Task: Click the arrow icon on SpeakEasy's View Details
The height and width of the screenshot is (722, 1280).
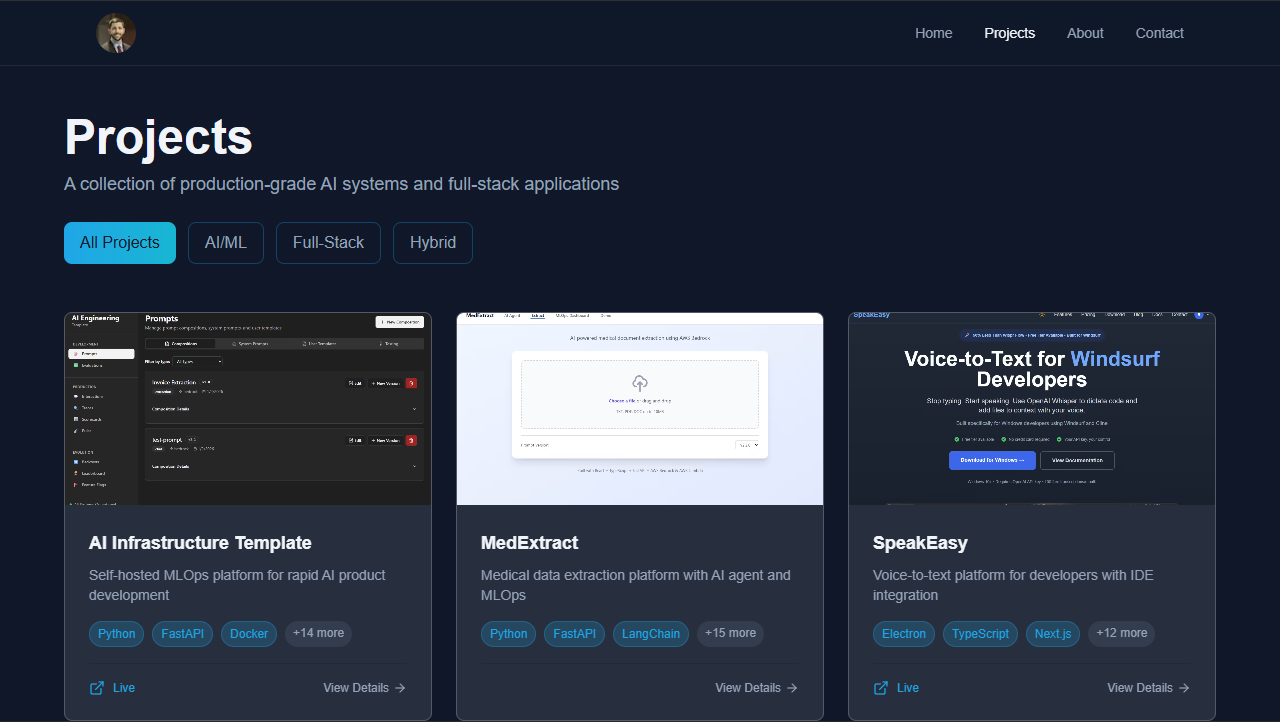Action: (x=1184, y=687)
